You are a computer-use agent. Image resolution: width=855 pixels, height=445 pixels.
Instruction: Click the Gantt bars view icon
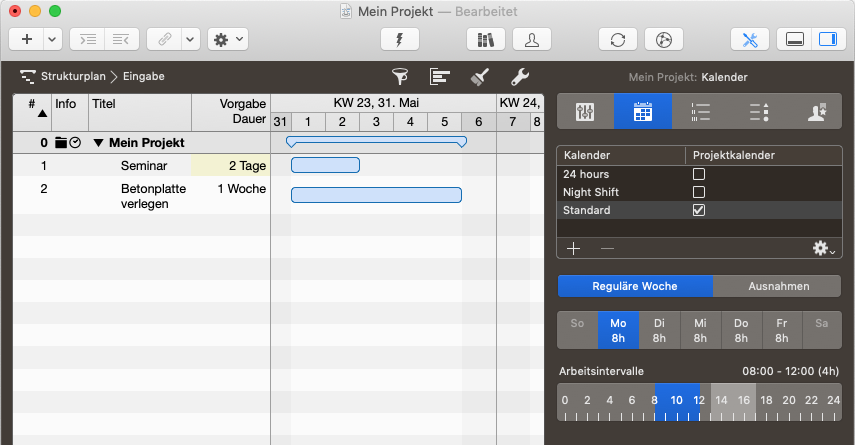coord(440,76)
